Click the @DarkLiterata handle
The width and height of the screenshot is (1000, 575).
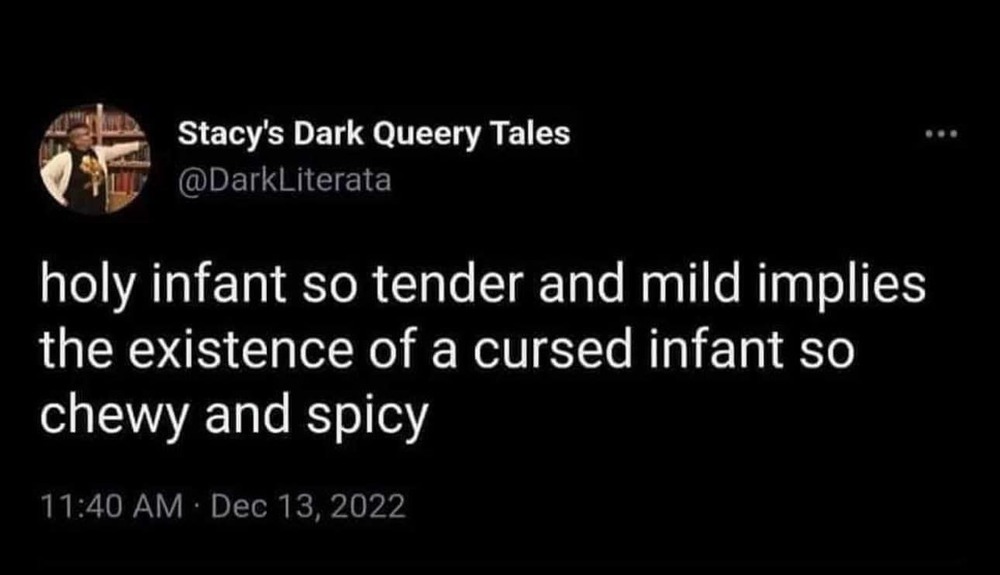tap(284, 181)
